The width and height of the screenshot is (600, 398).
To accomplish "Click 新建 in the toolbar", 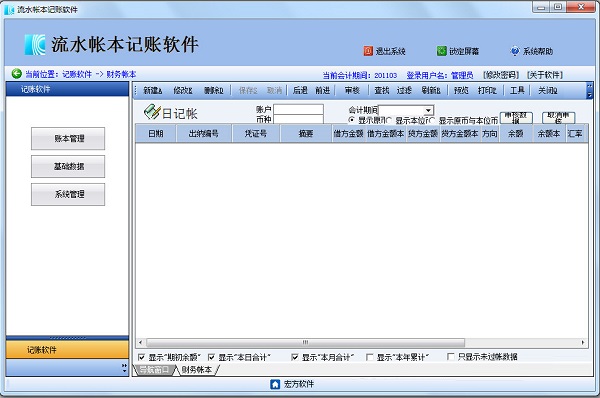I will [x=152, y=91].
